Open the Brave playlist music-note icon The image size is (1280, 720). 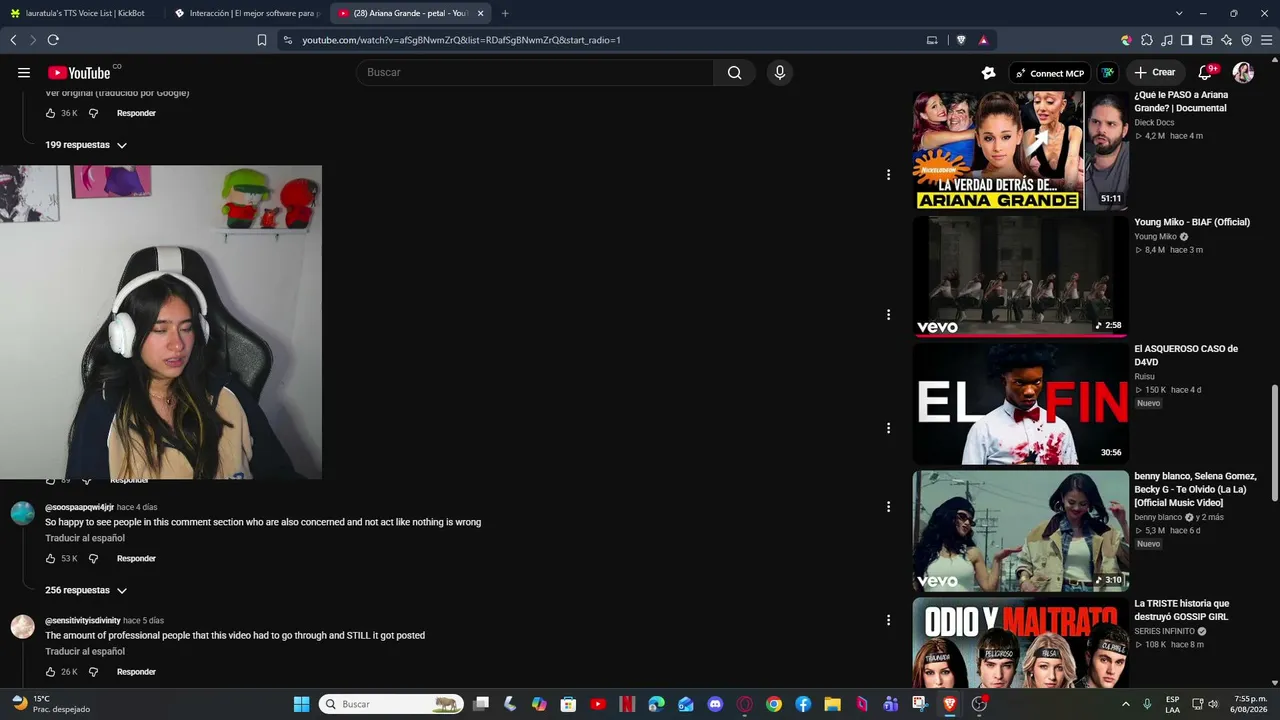[1167, 40]
